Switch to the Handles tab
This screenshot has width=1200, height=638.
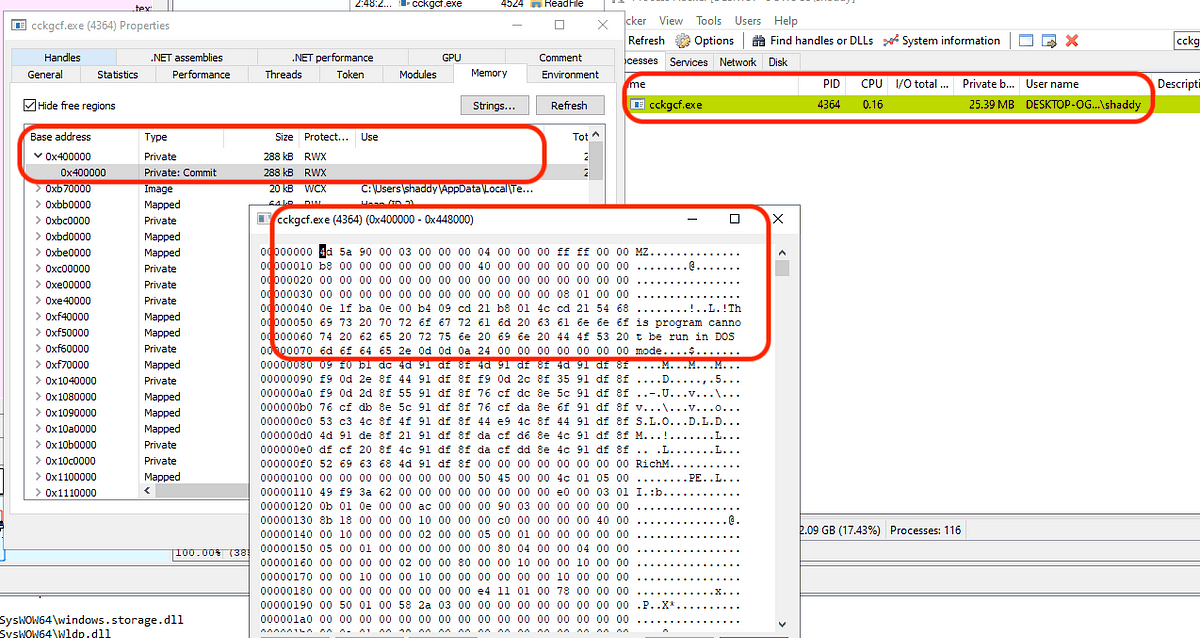(x=62, y=58)
